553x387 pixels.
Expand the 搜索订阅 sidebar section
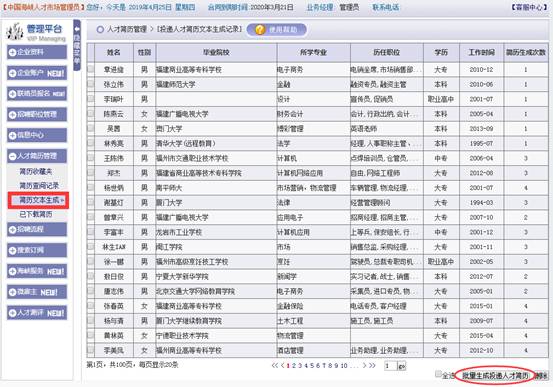(37, 250)
